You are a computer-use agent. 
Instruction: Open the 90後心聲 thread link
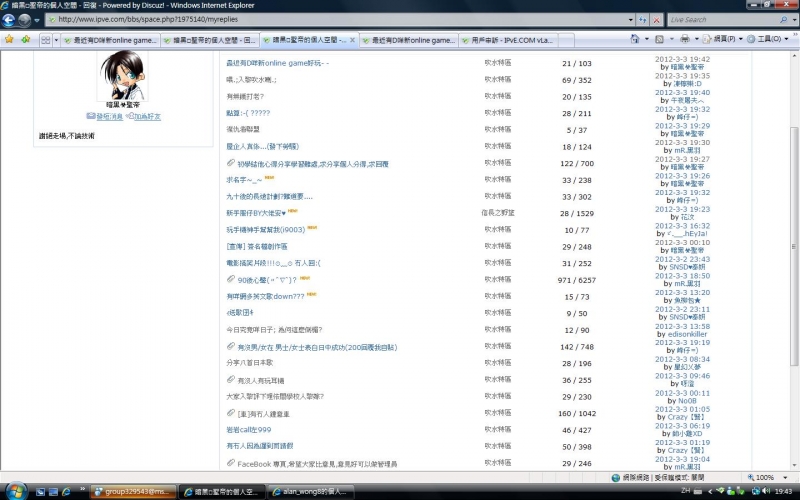(267, 280)
